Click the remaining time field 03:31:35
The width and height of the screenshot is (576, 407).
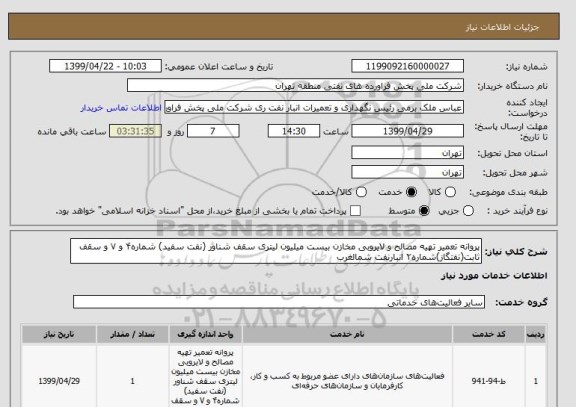coord(135,131)
